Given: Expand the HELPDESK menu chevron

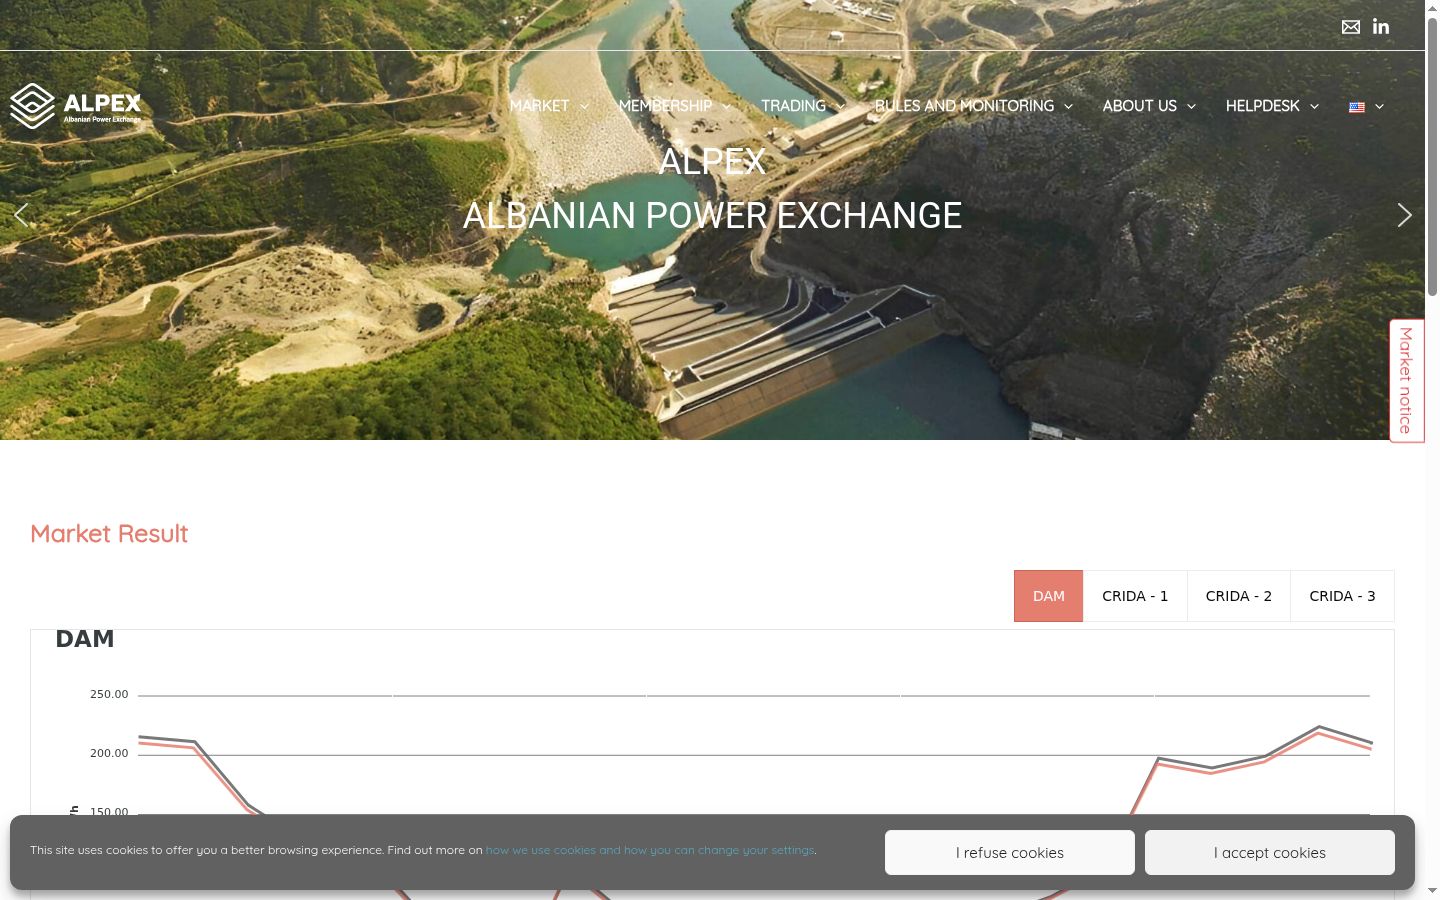Looking at the screenshot, I should coord(1314,106).
